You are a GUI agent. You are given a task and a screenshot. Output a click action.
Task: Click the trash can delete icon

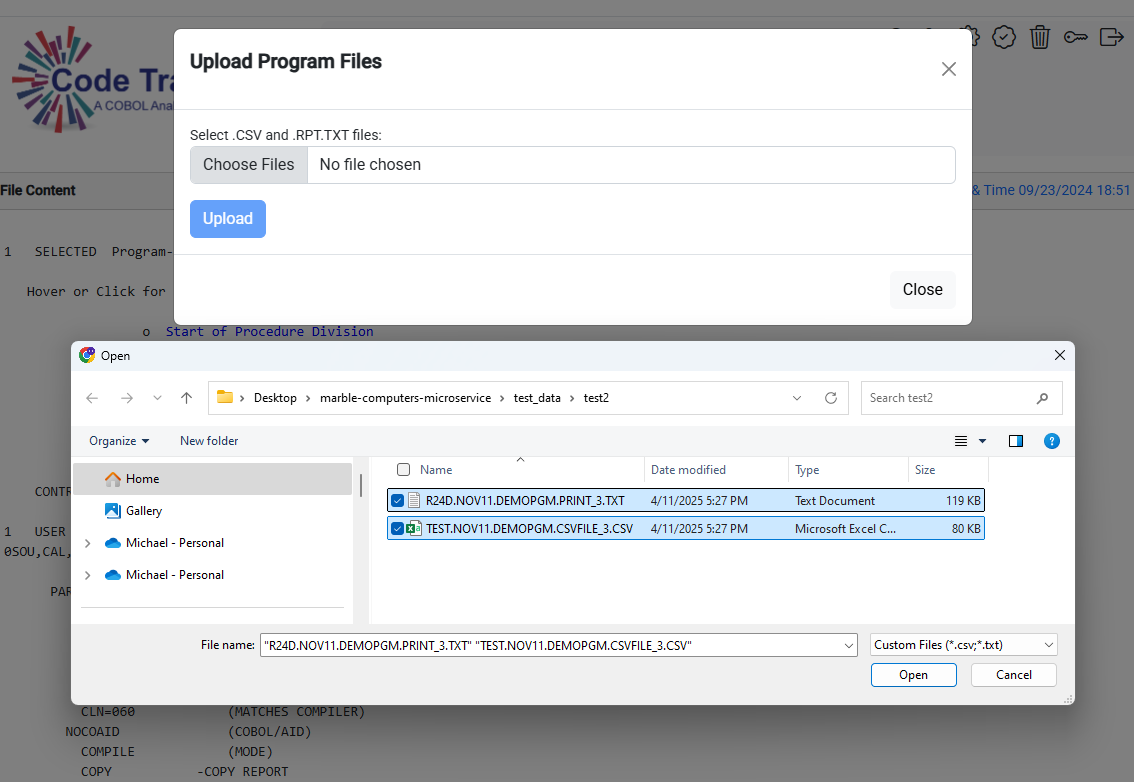click(x=1040, y=37)
